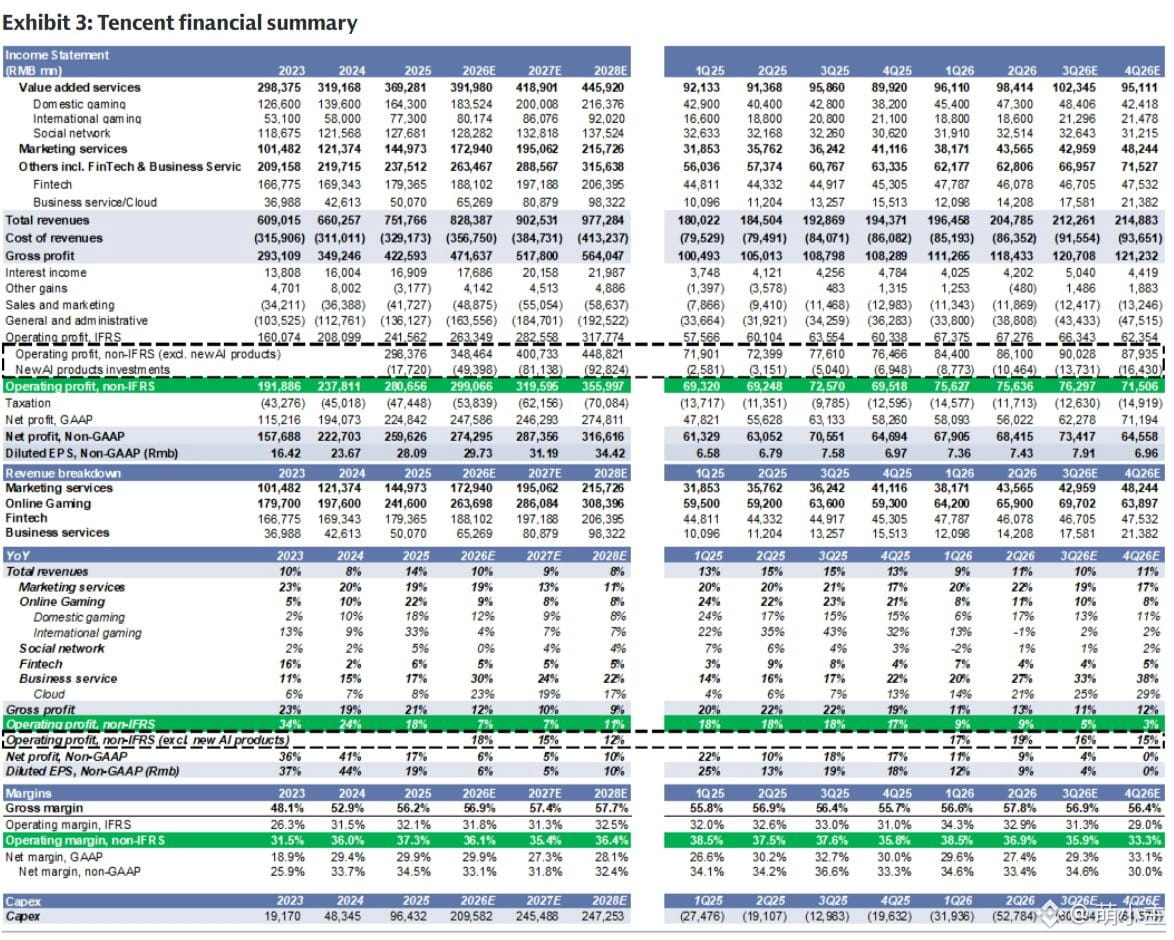Click Operating profit non-IFRS 1Q25 value "69,320"
1174x940 pixels.
point(702,386)
